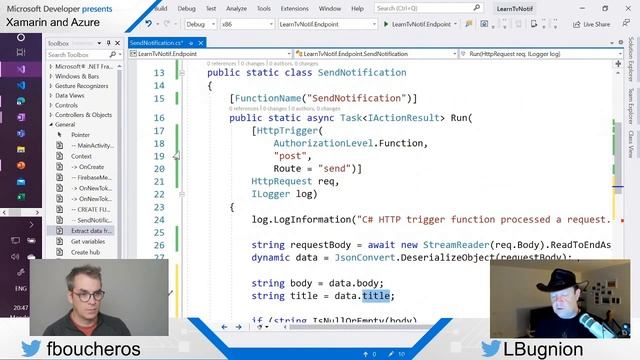This screenshot has height=360, width=640.
Task: Click the grayed Redo arrow in the toolbar
Action: (167, 24)
